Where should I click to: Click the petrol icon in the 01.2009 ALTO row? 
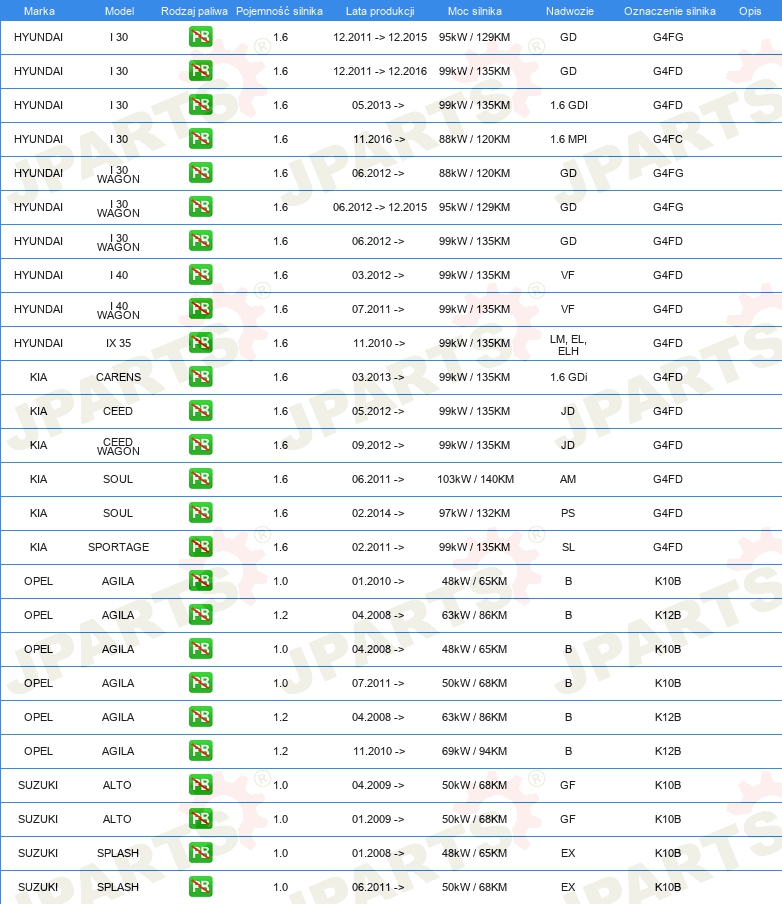[x=200, y=819]
